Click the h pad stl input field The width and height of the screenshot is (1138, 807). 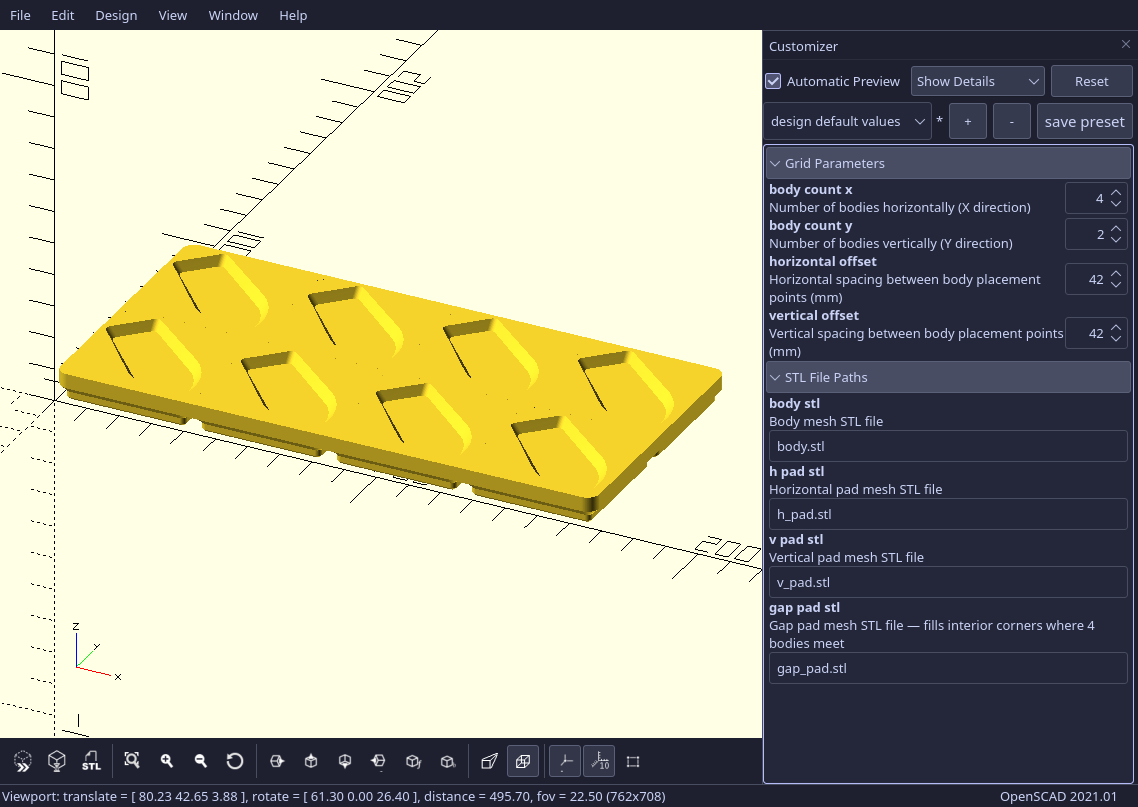[x=948, y=515]
